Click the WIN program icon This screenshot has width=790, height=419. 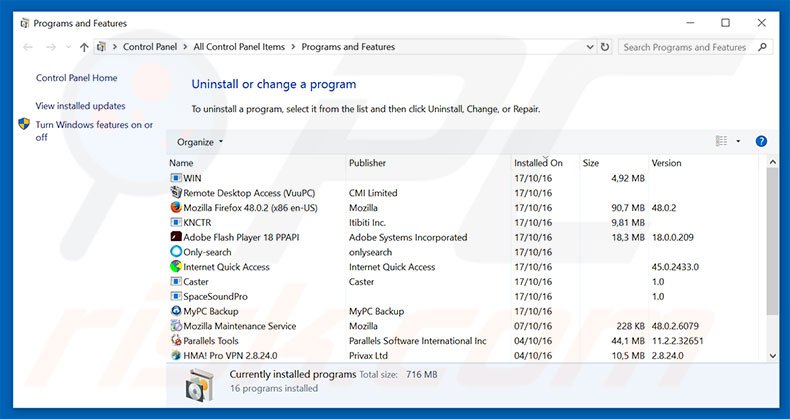point(176,178)
